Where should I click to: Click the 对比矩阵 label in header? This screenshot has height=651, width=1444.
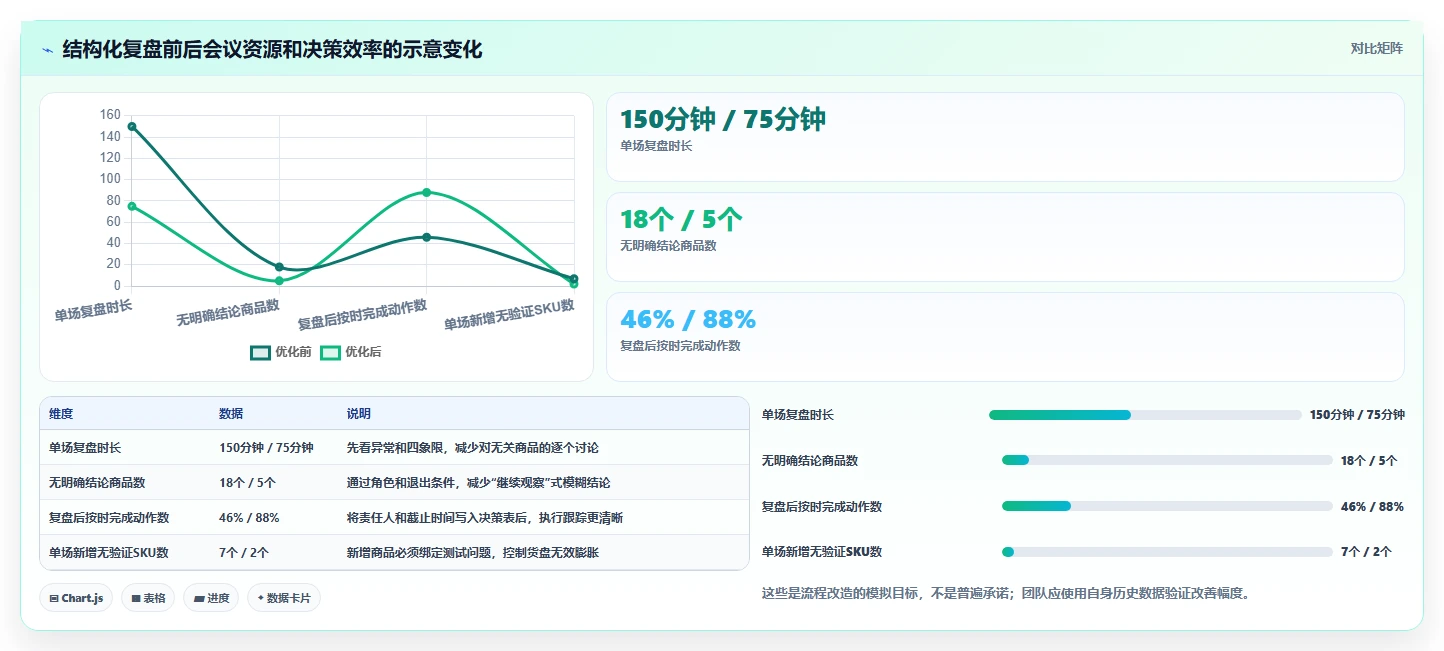1376,48
